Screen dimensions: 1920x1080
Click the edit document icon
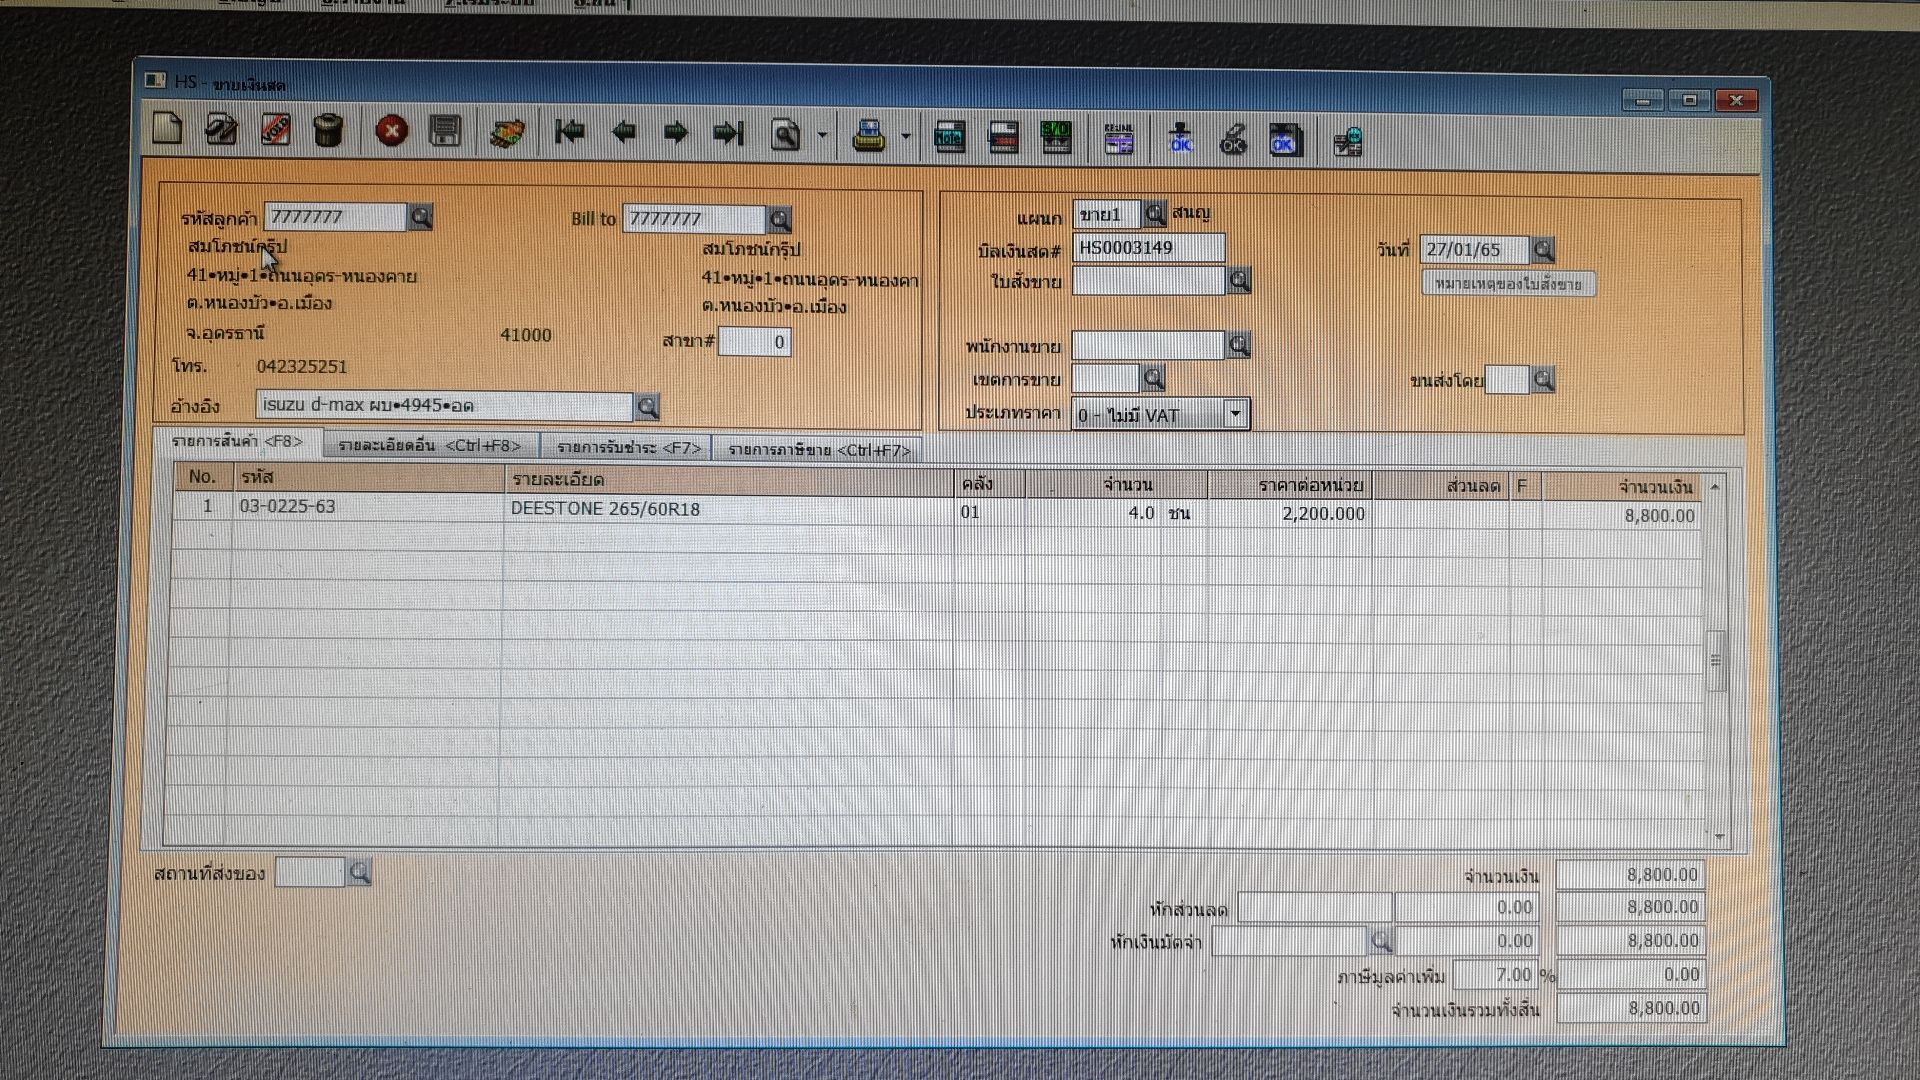click(221, 130)
